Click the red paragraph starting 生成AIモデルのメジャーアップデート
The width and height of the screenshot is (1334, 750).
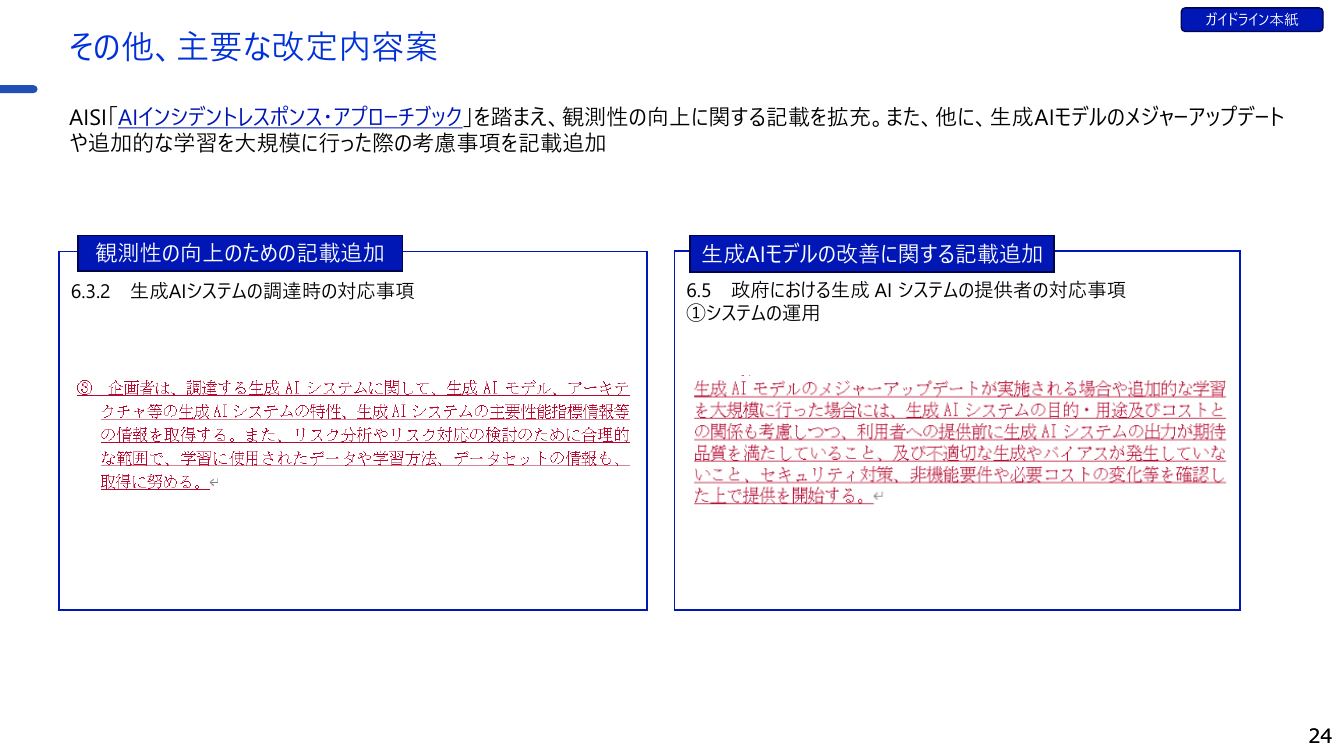960,441
